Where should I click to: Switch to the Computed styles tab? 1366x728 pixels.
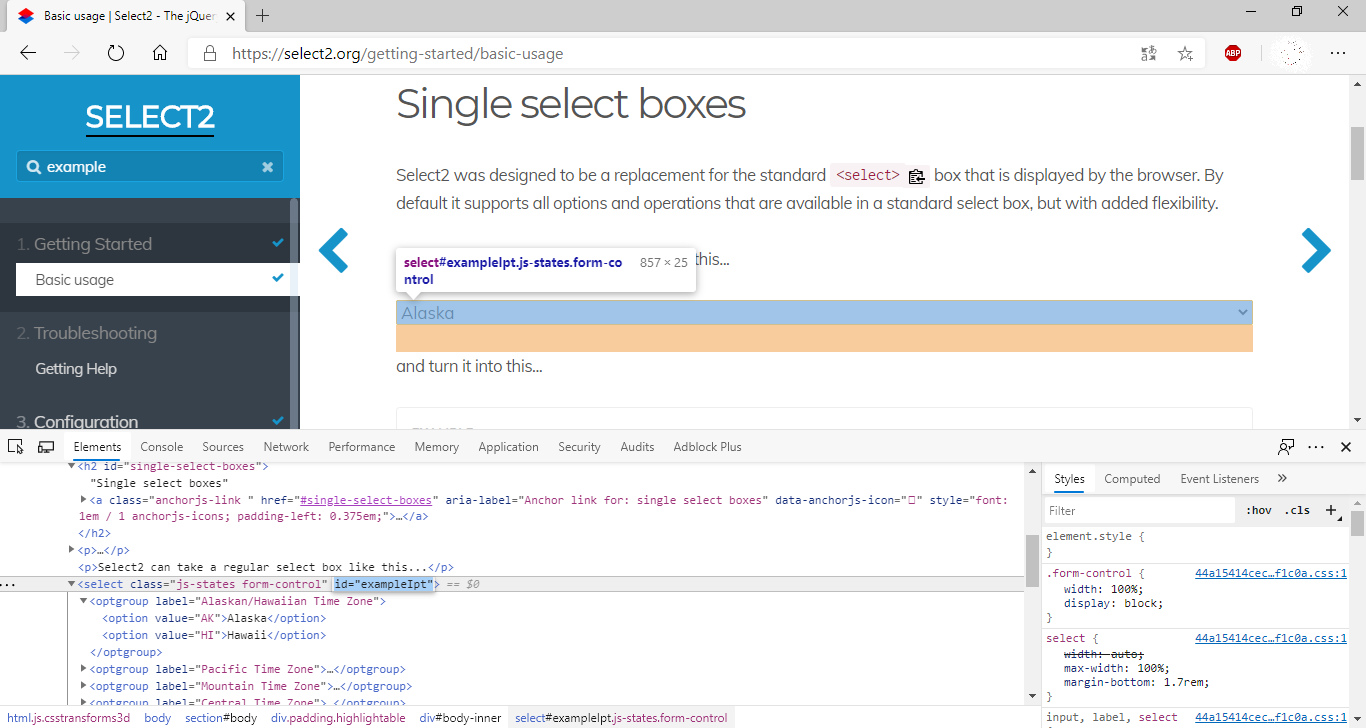pos(1132,479)
